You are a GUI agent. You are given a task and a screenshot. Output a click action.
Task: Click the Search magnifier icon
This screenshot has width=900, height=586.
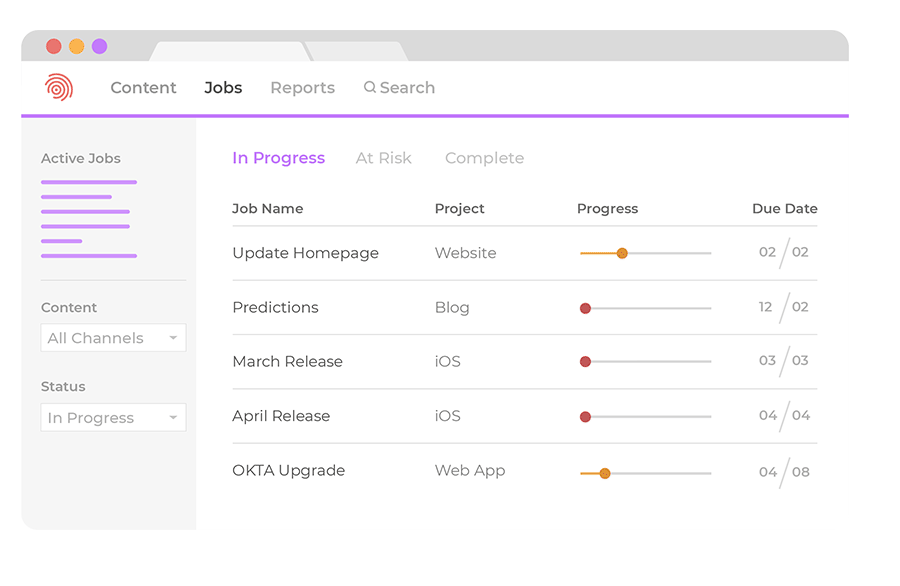point(370,88)
